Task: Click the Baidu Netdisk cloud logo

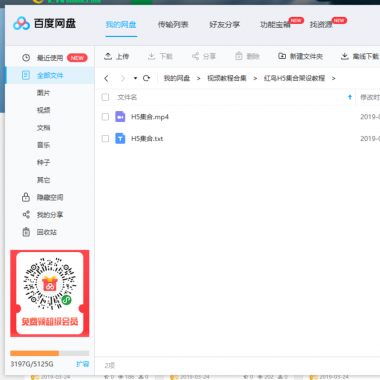Action: pyautogui.click(x=21, y=23)
